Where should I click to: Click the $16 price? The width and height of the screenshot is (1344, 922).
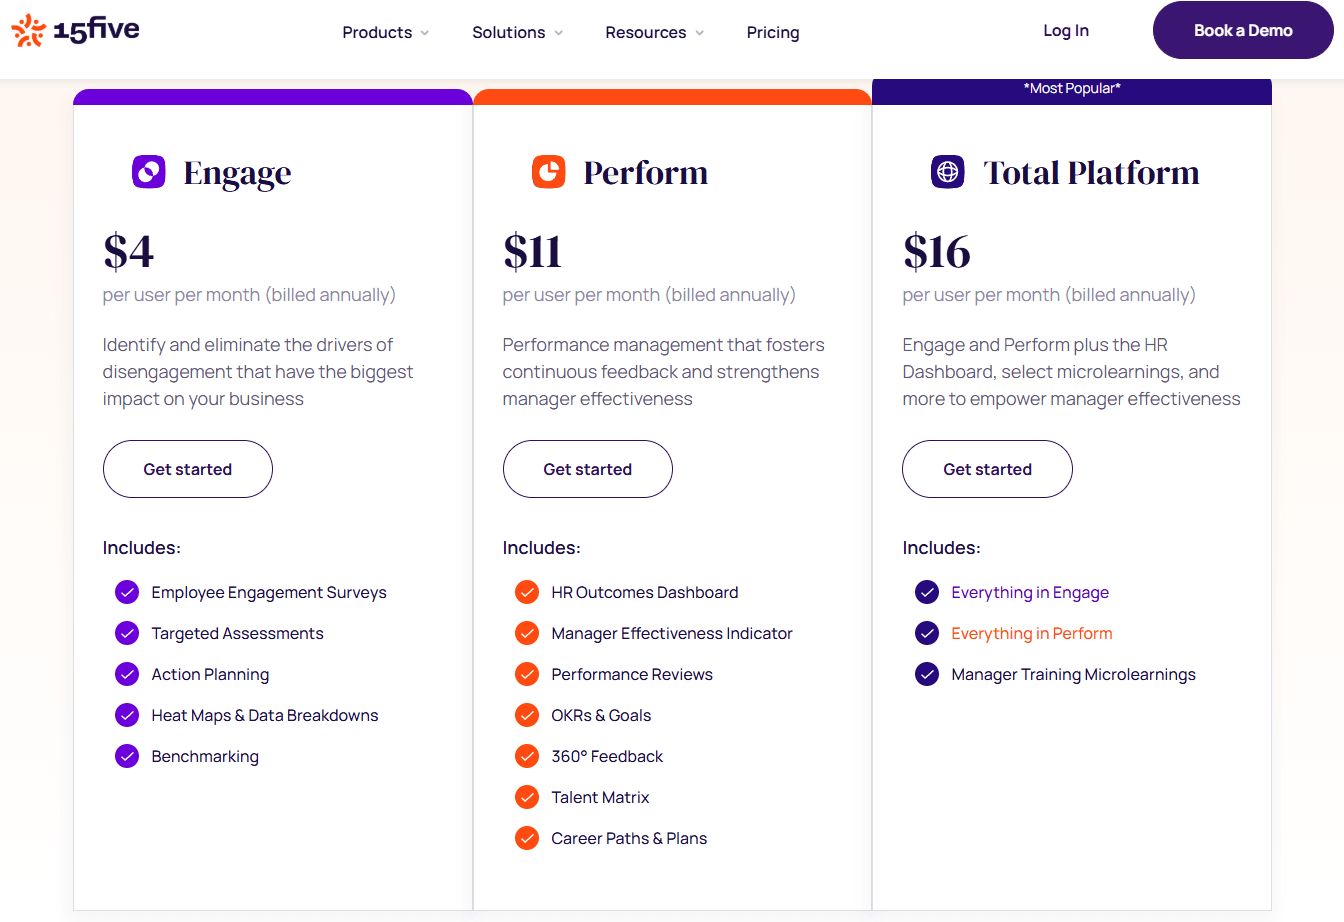936,251
